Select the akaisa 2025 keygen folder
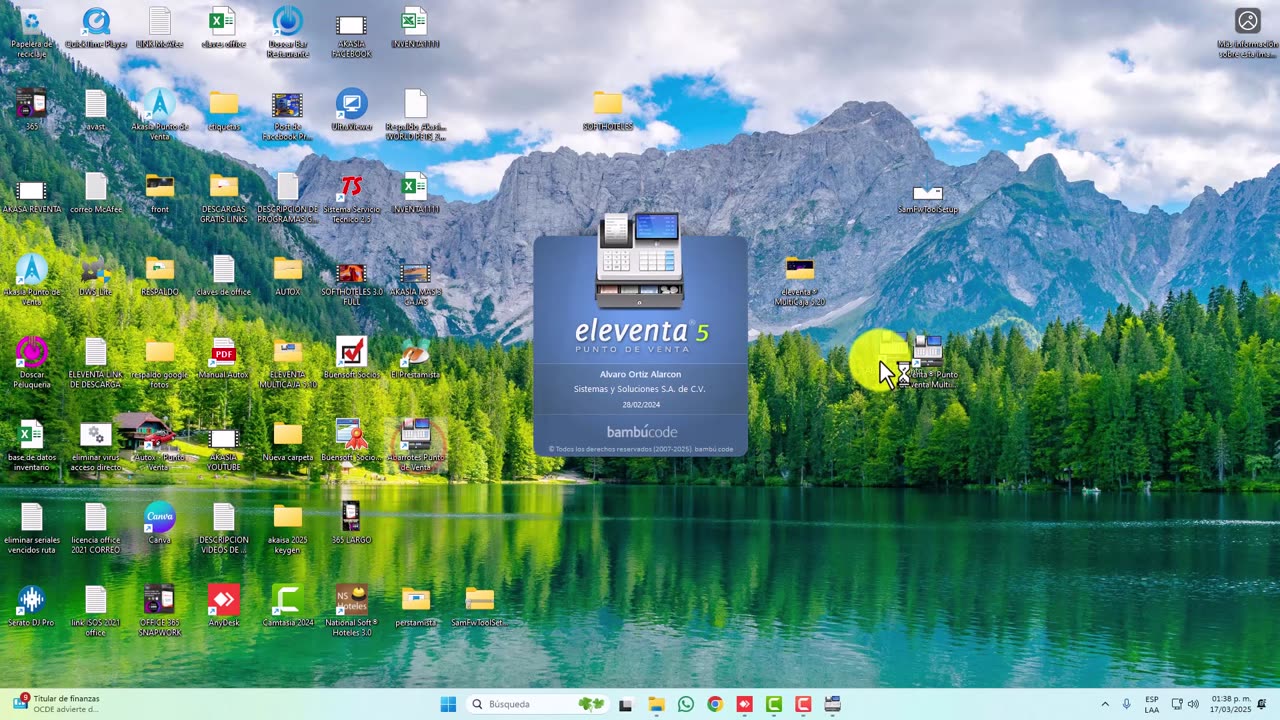Viewport: 1280px width, 720px height. coord(288,529)
